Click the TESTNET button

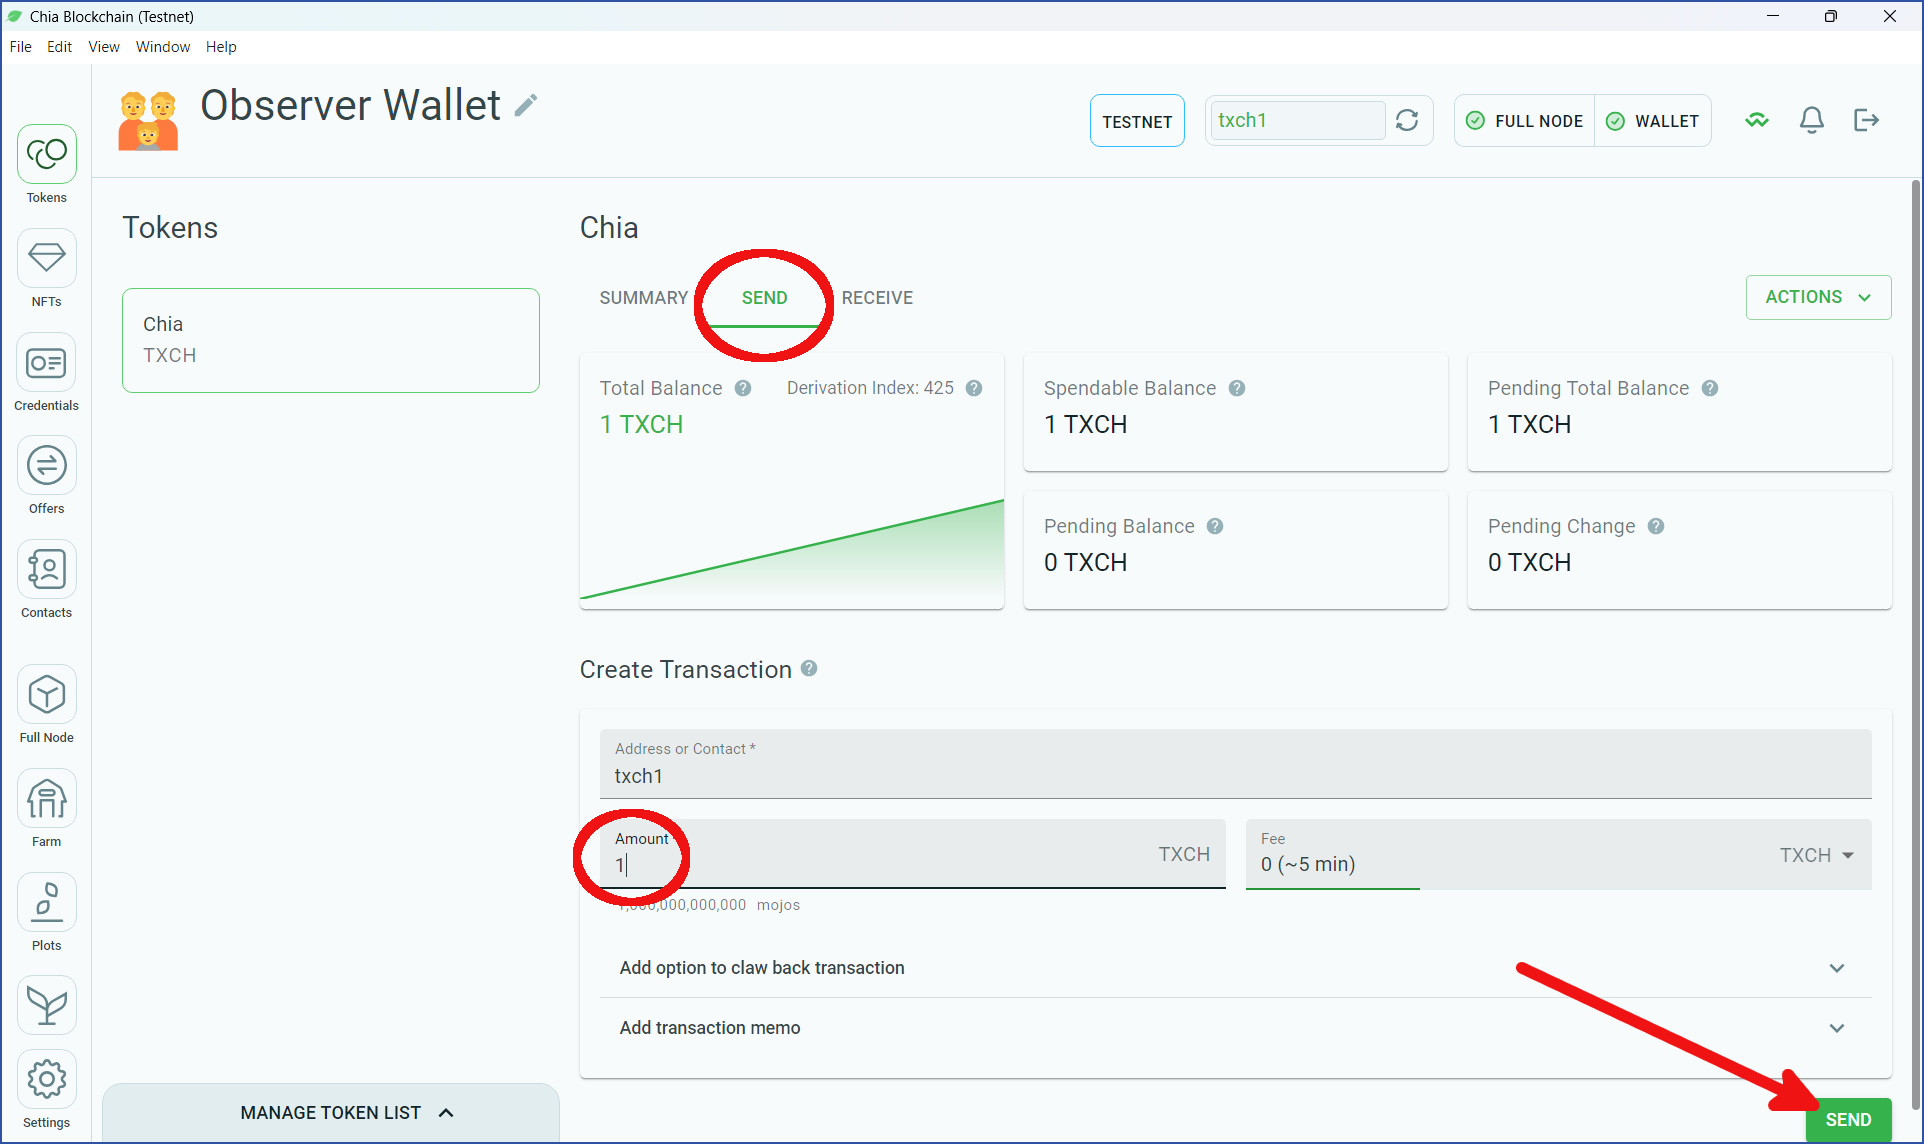[1137, 121]
